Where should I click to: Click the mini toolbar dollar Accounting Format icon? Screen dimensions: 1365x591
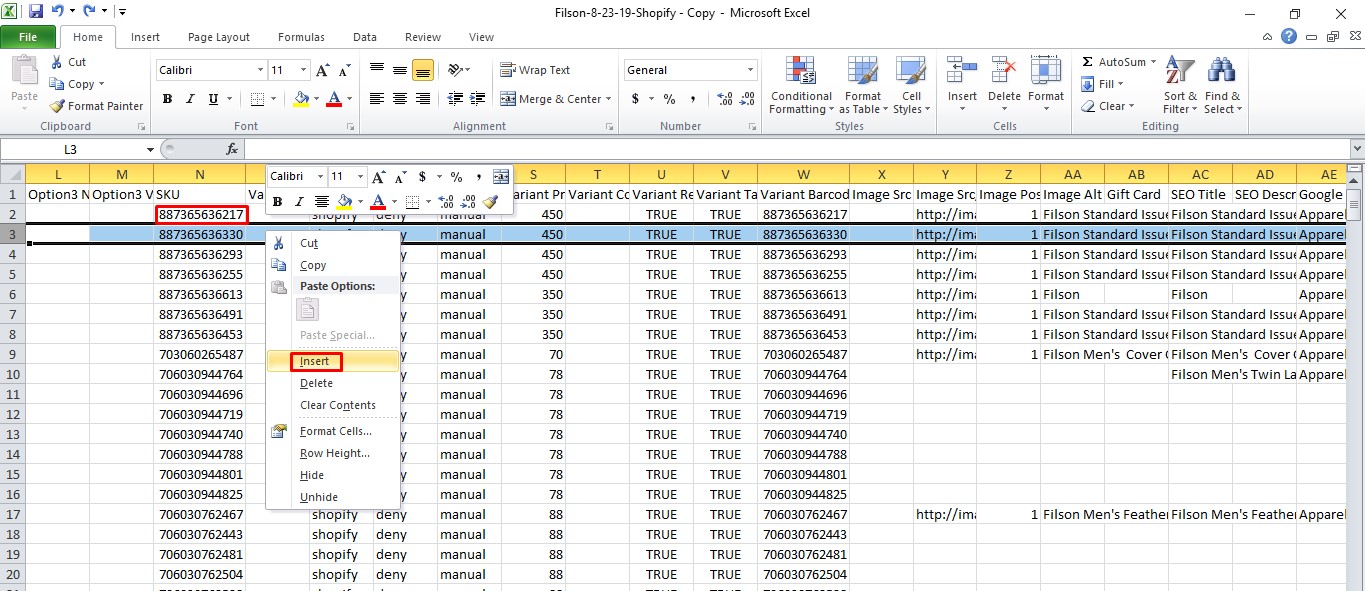pyautogui.click(x=423, y=176)
